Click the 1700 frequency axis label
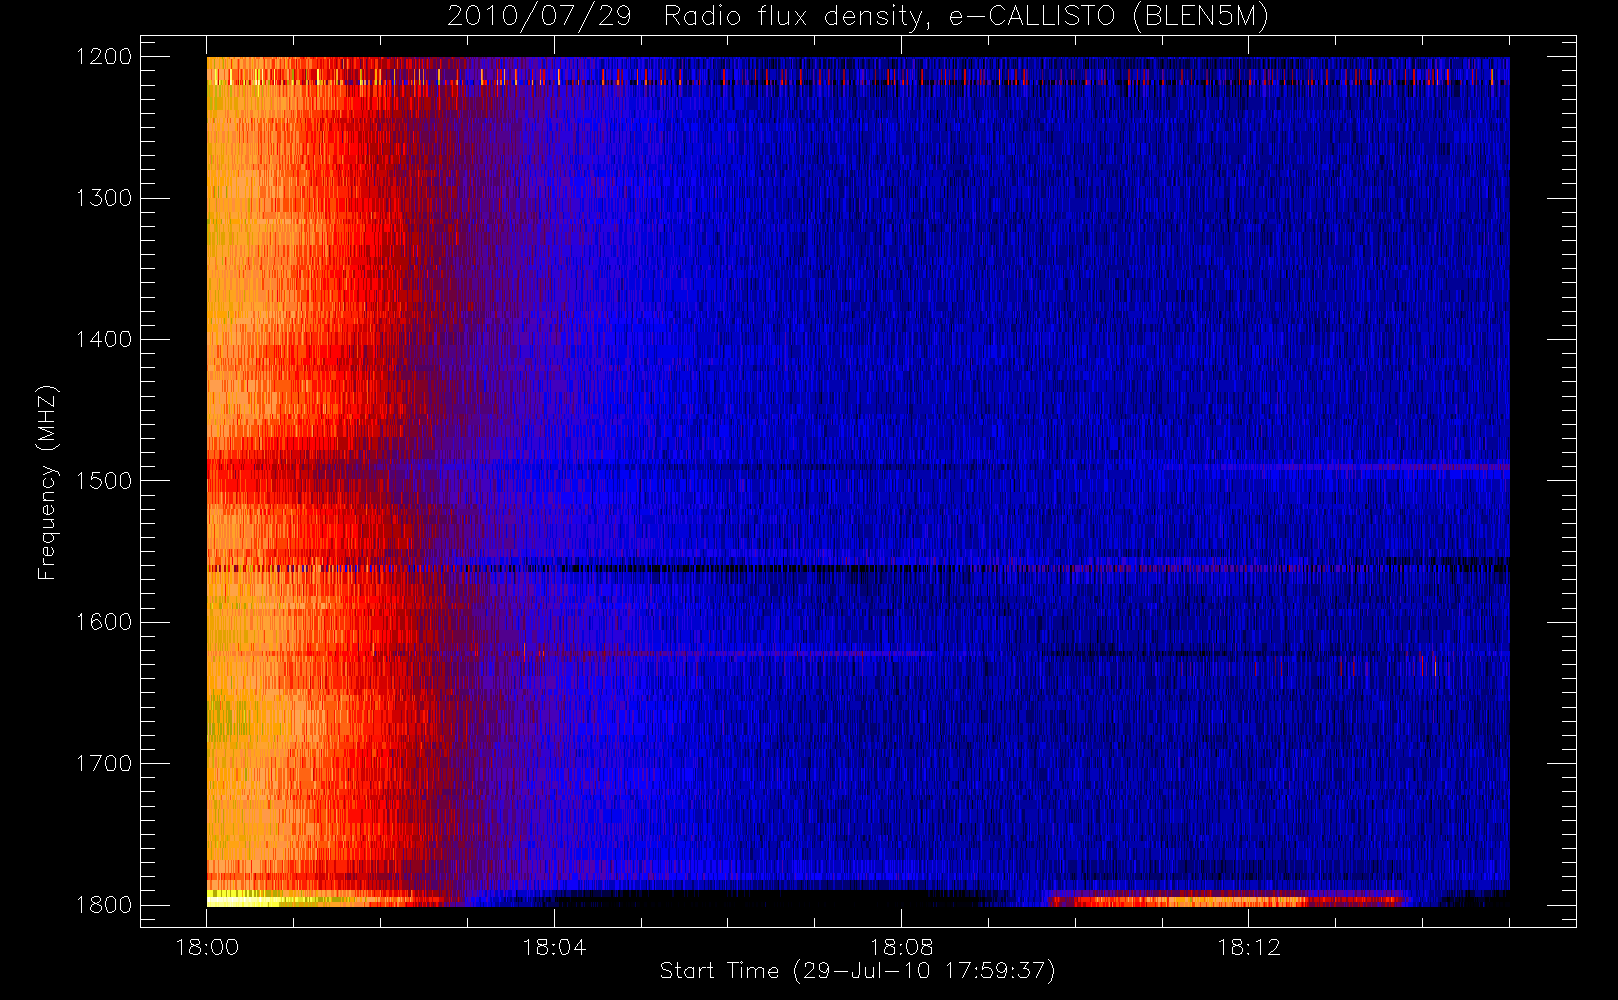1618x1000 pixels. pos(104,763)
